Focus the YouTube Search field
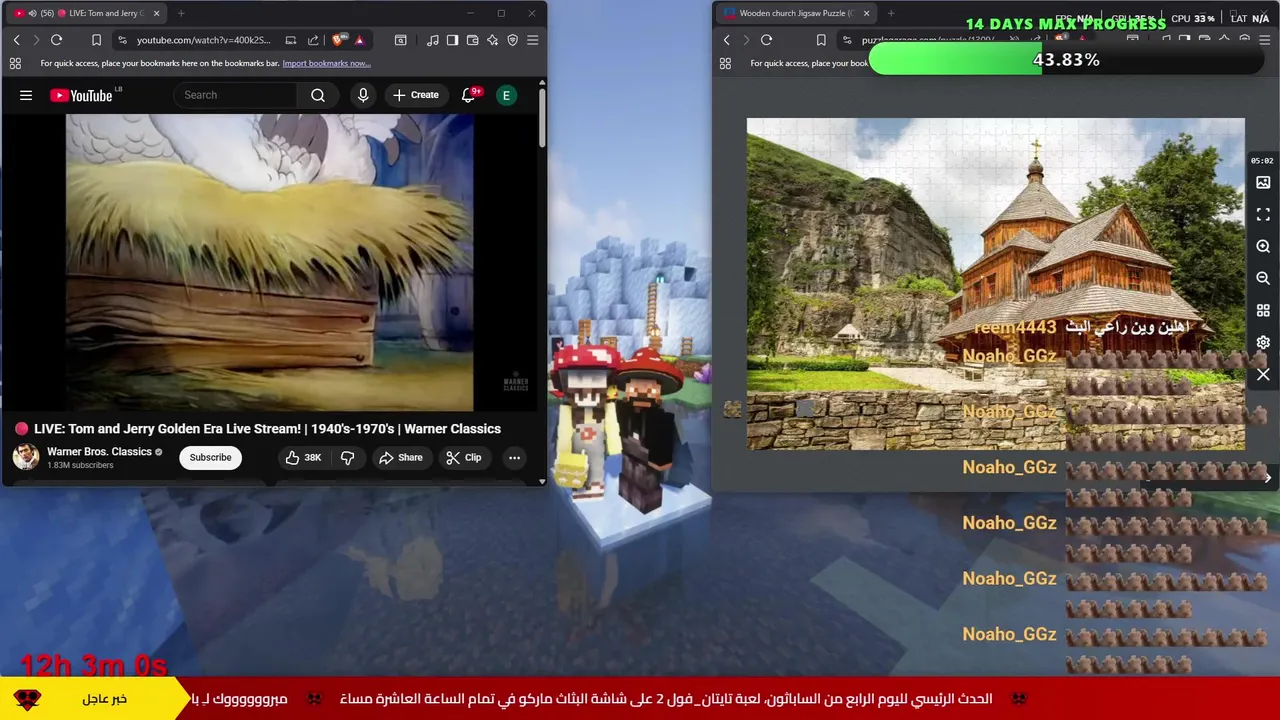This screenshot has height=720, width=1280. tap(235, 95)
